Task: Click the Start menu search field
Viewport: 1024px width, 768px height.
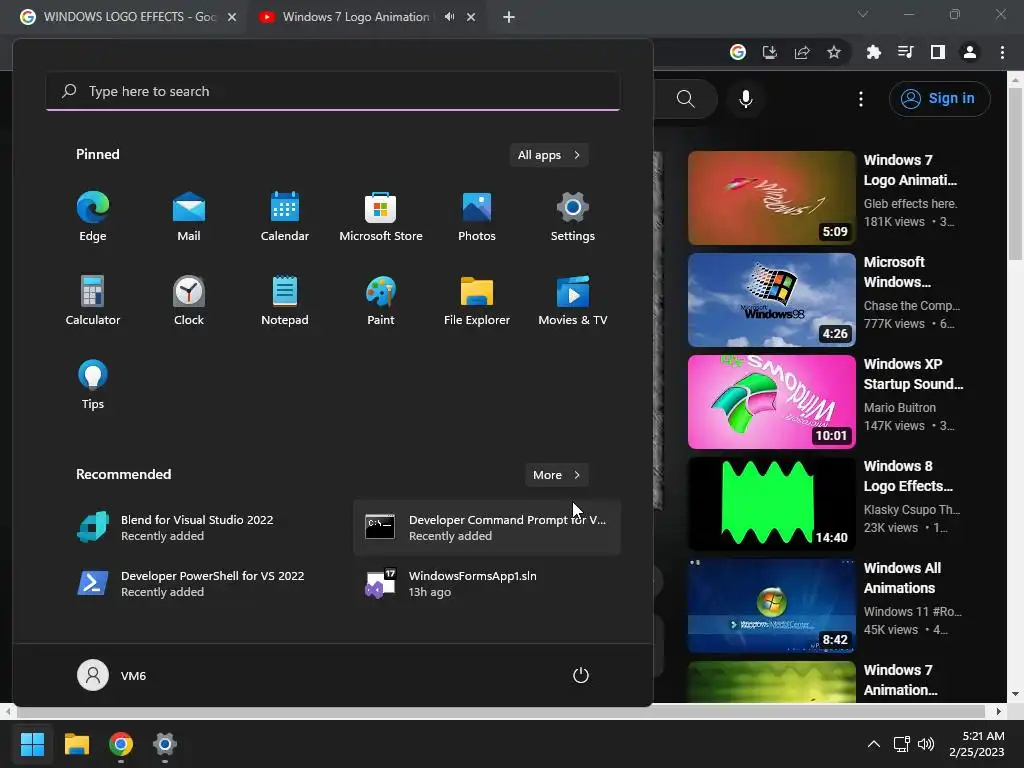Action: tap(333, 91)
